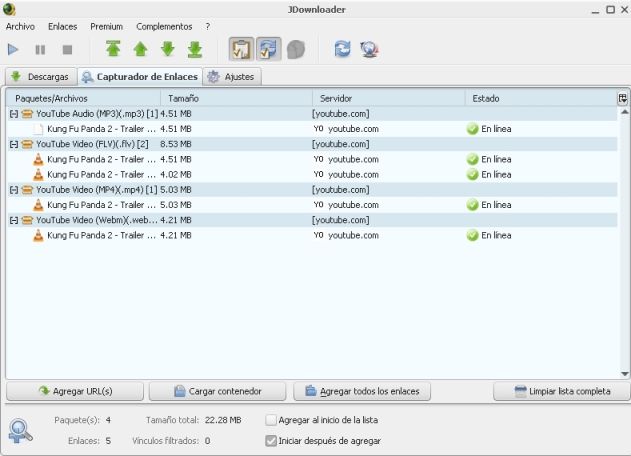Select the YouTube Video (MP4) package row
Screen dimensions: 631x456
pyautogui.click(x=312, y=190)
